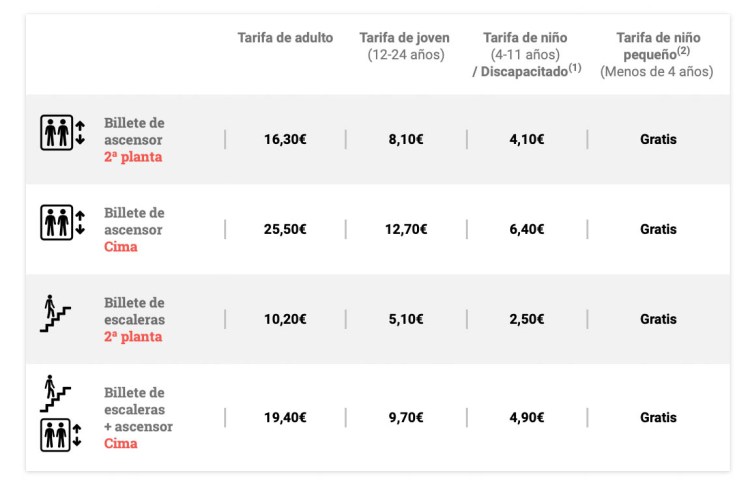
Task: Click the elevator icon in stairs + elevator row
Action: [62, 435]
